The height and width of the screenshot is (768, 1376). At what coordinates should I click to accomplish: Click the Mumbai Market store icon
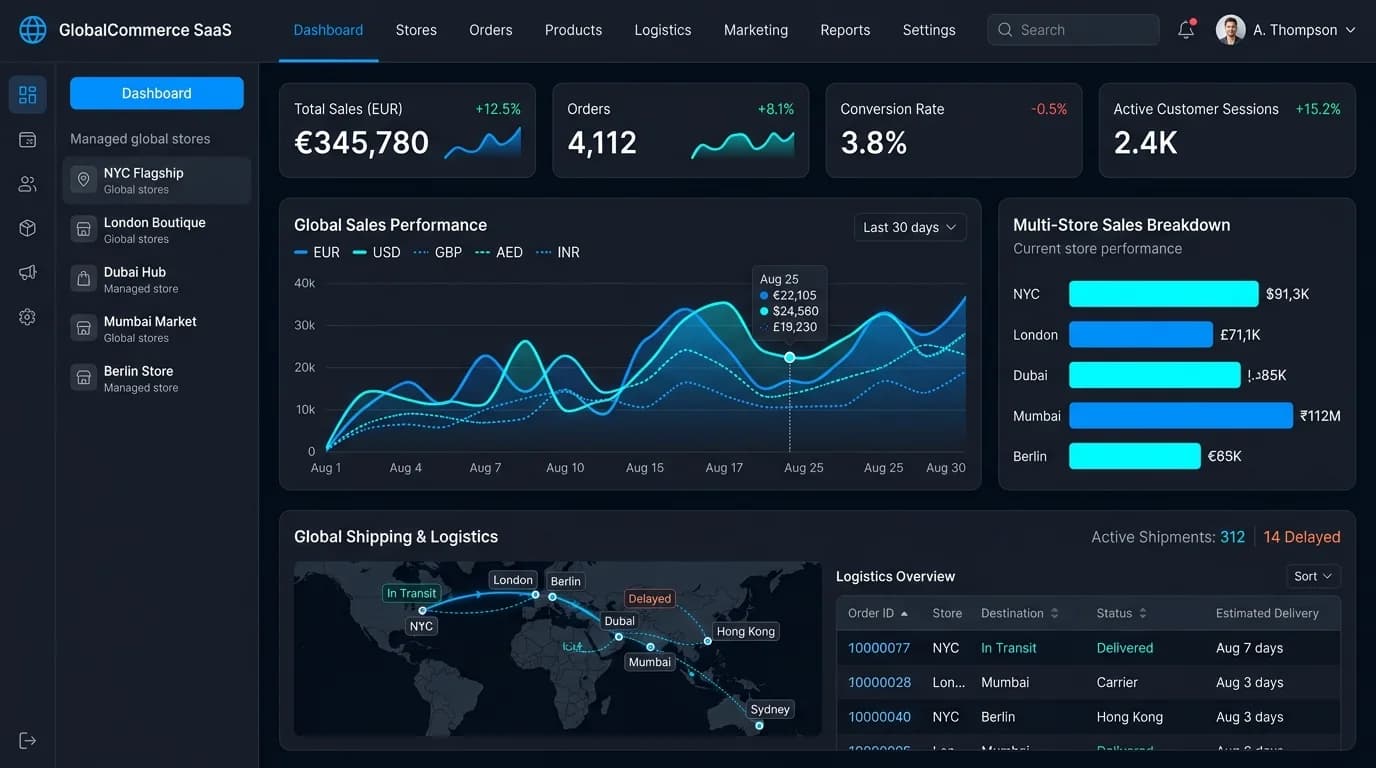[84, 328]
